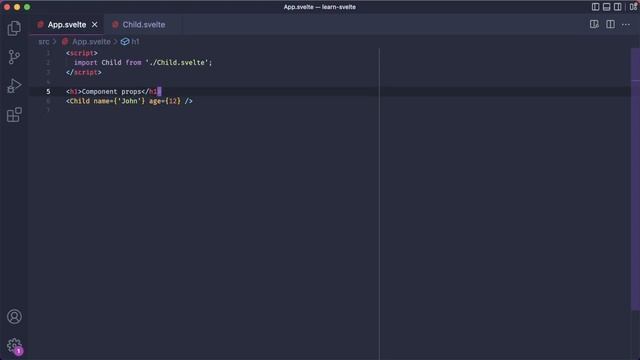This screenshot has width=640, height=360.
Task: Select the src breadcrumb
Action: [44, 42]
